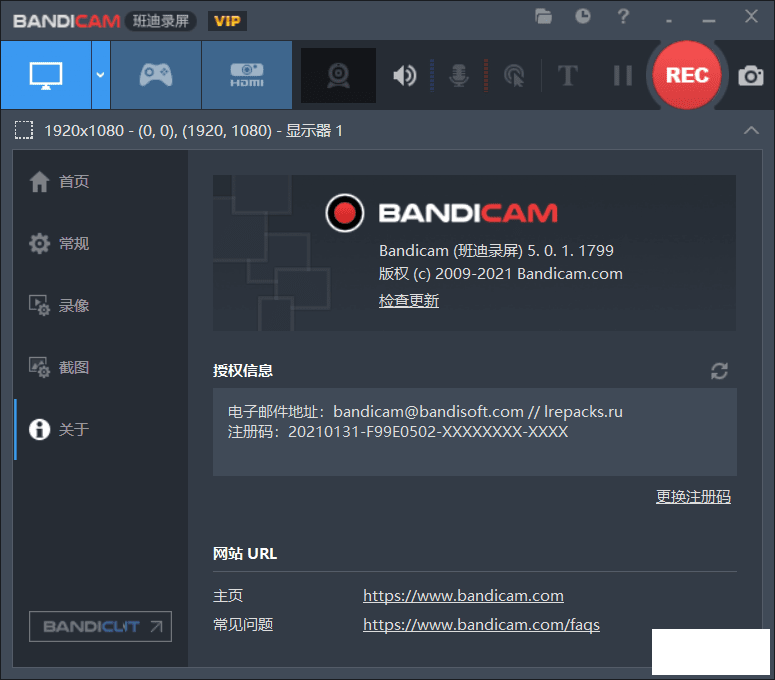Screen dimensions: 775x680
Task: Open help question mark icon
Action: [623, 16]
